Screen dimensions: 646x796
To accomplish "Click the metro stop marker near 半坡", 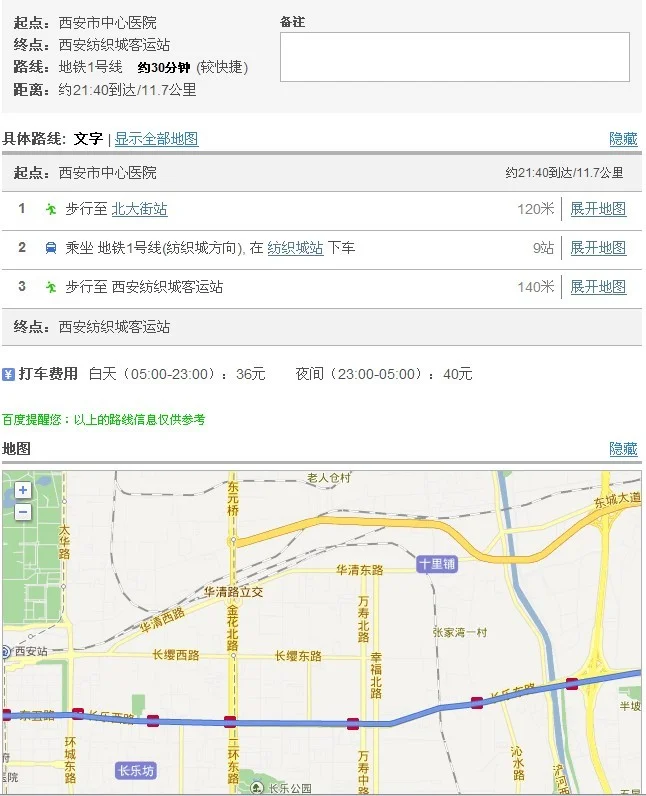I will point(572,683).
